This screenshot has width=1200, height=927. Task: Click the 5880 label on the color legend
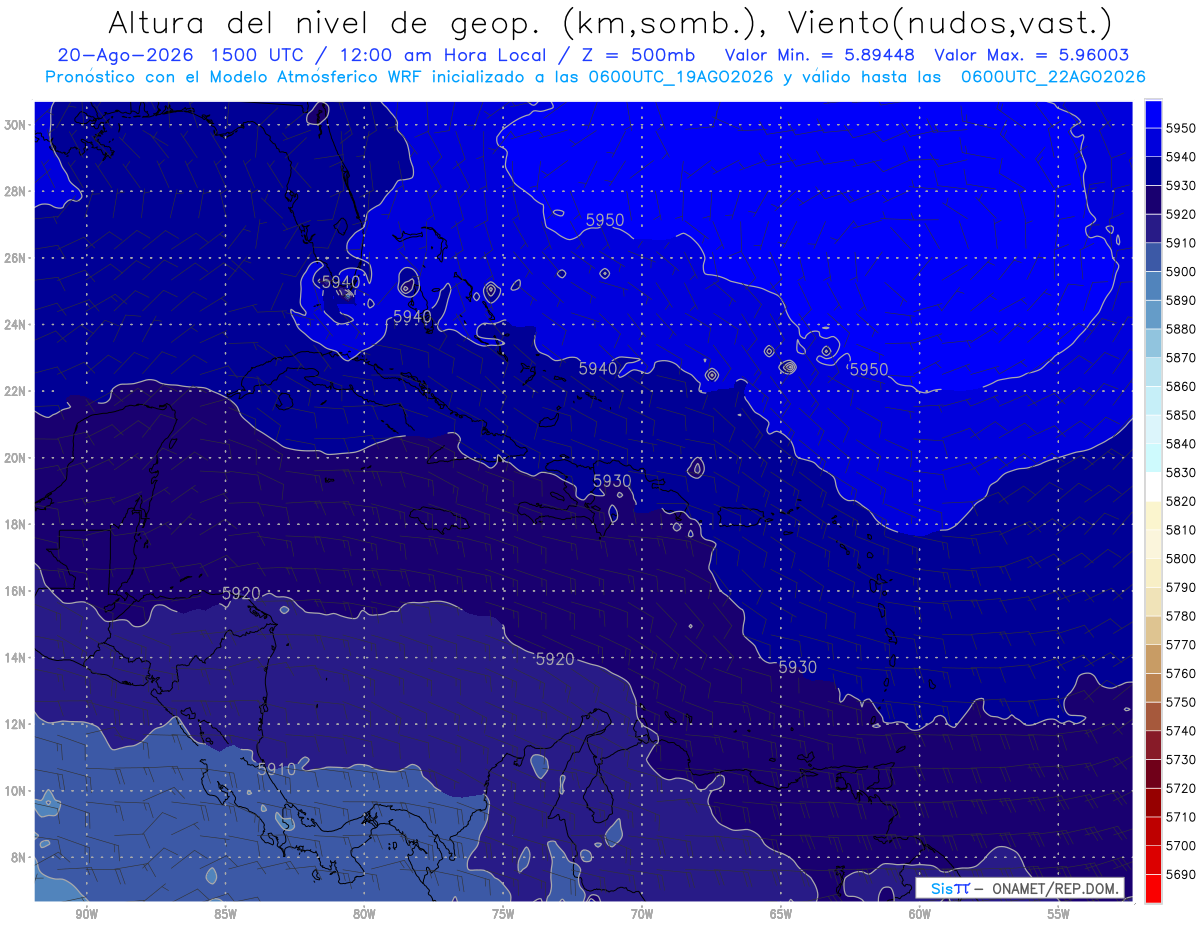[x=1180, y=329]
